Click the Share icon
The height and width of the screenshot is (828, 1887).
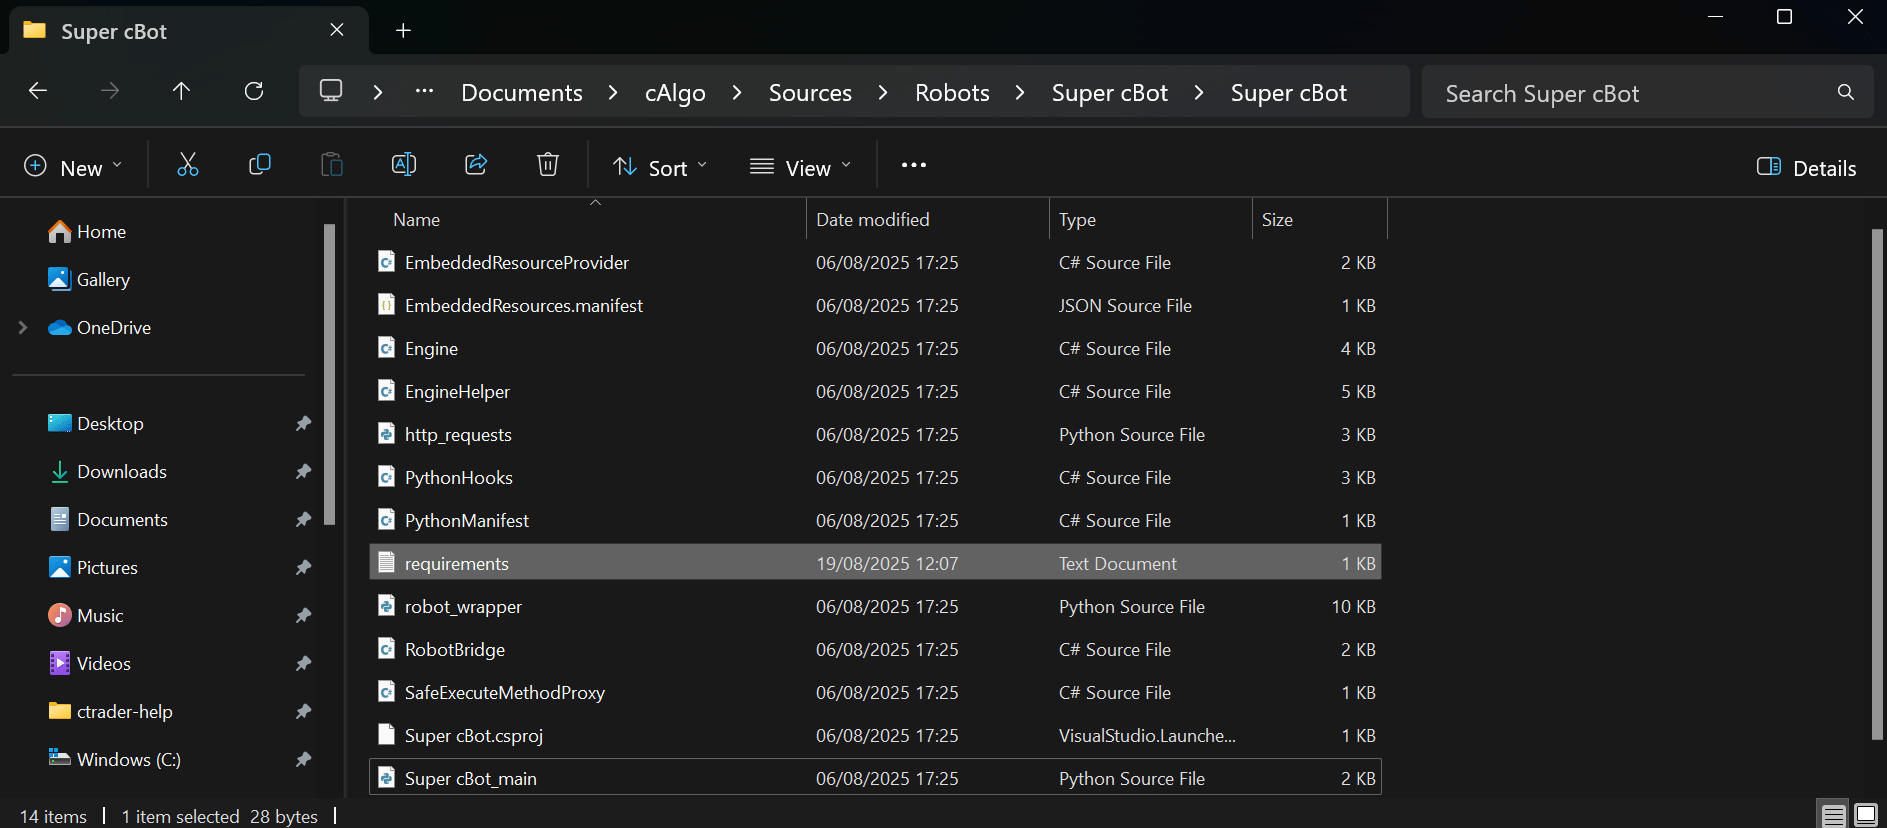[476, 165]
